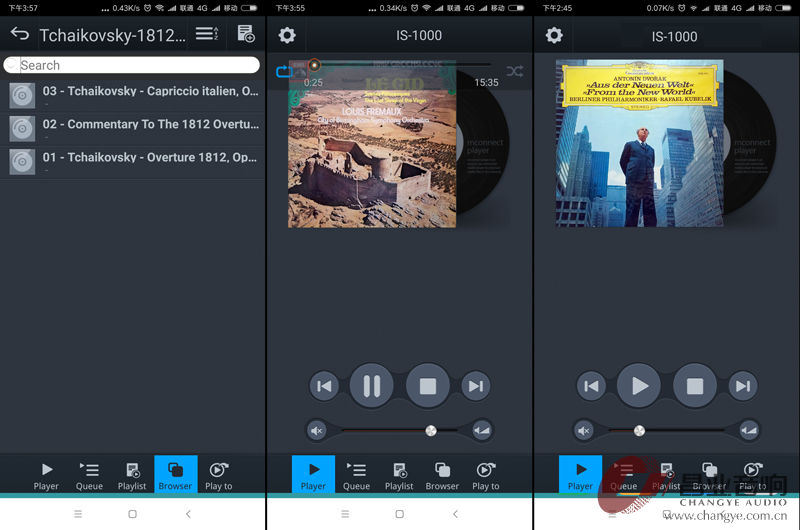
Task: Mute volume in middle screen
Action: click(317, 431)
